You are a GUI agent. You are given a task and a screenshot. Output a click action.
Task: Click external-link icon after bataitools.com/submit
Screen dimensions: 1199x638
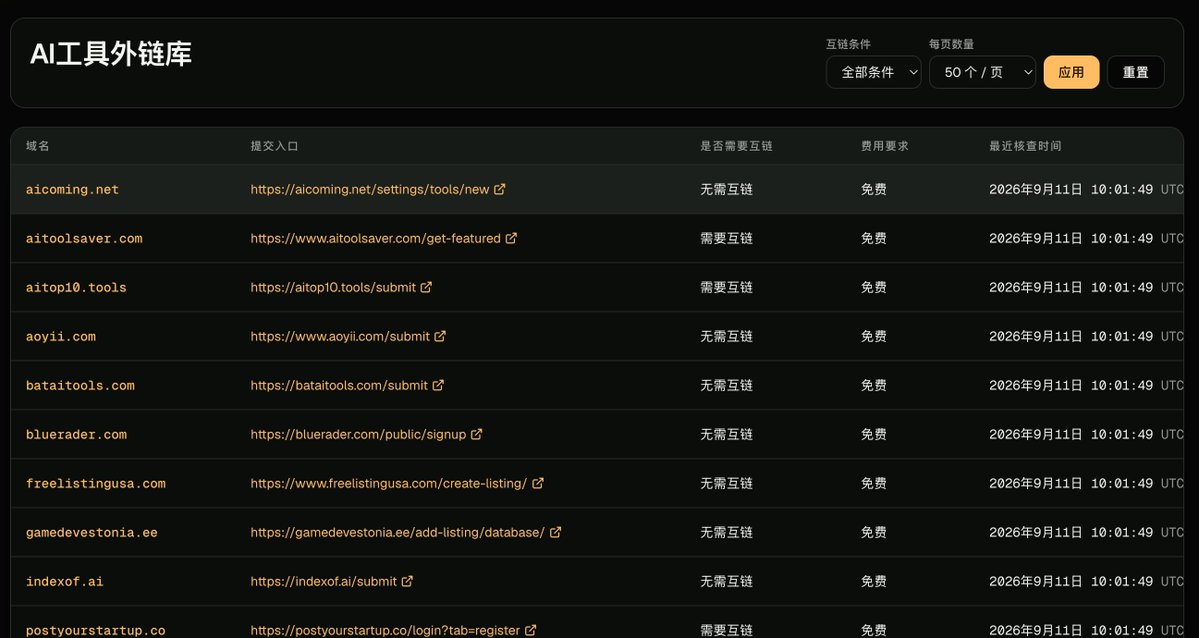click(438, 385)
